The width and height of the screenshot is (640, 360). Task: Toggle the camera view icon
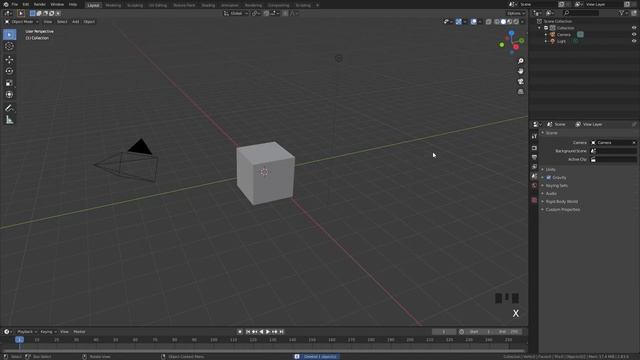point(520,82)
